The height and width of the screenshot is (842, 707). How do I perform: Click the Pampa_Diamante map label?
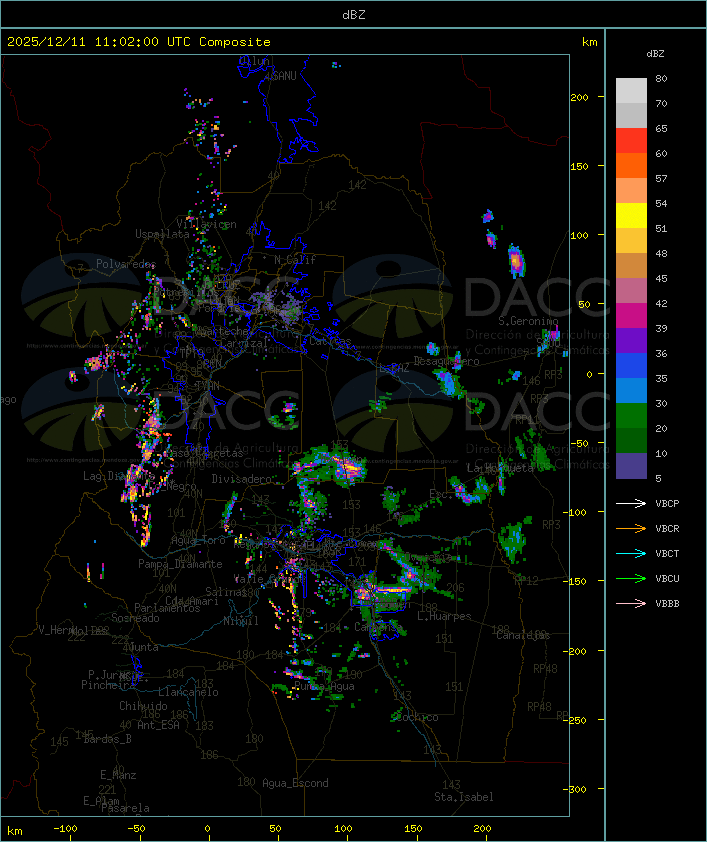click(180, 563)
